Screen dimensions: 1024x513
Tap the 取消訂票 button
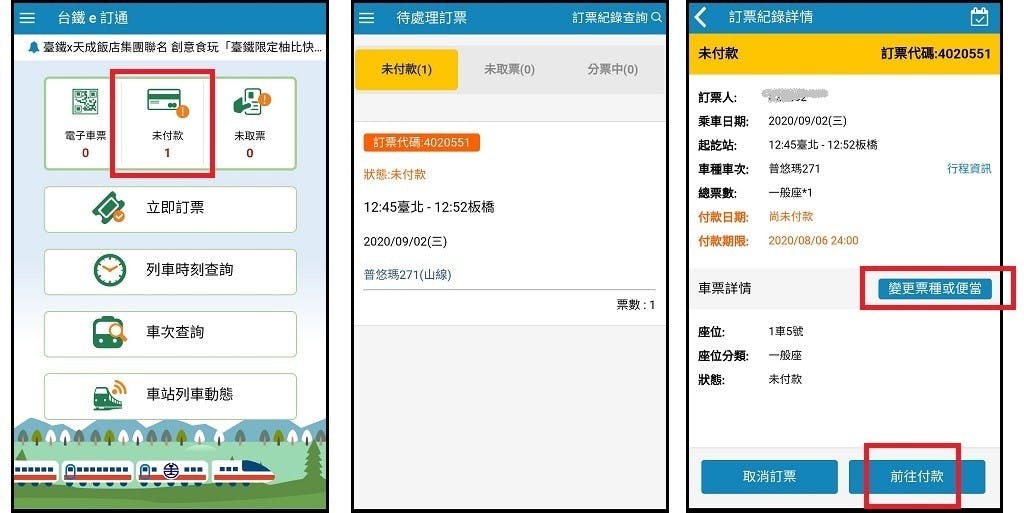(x=769, y=476)
